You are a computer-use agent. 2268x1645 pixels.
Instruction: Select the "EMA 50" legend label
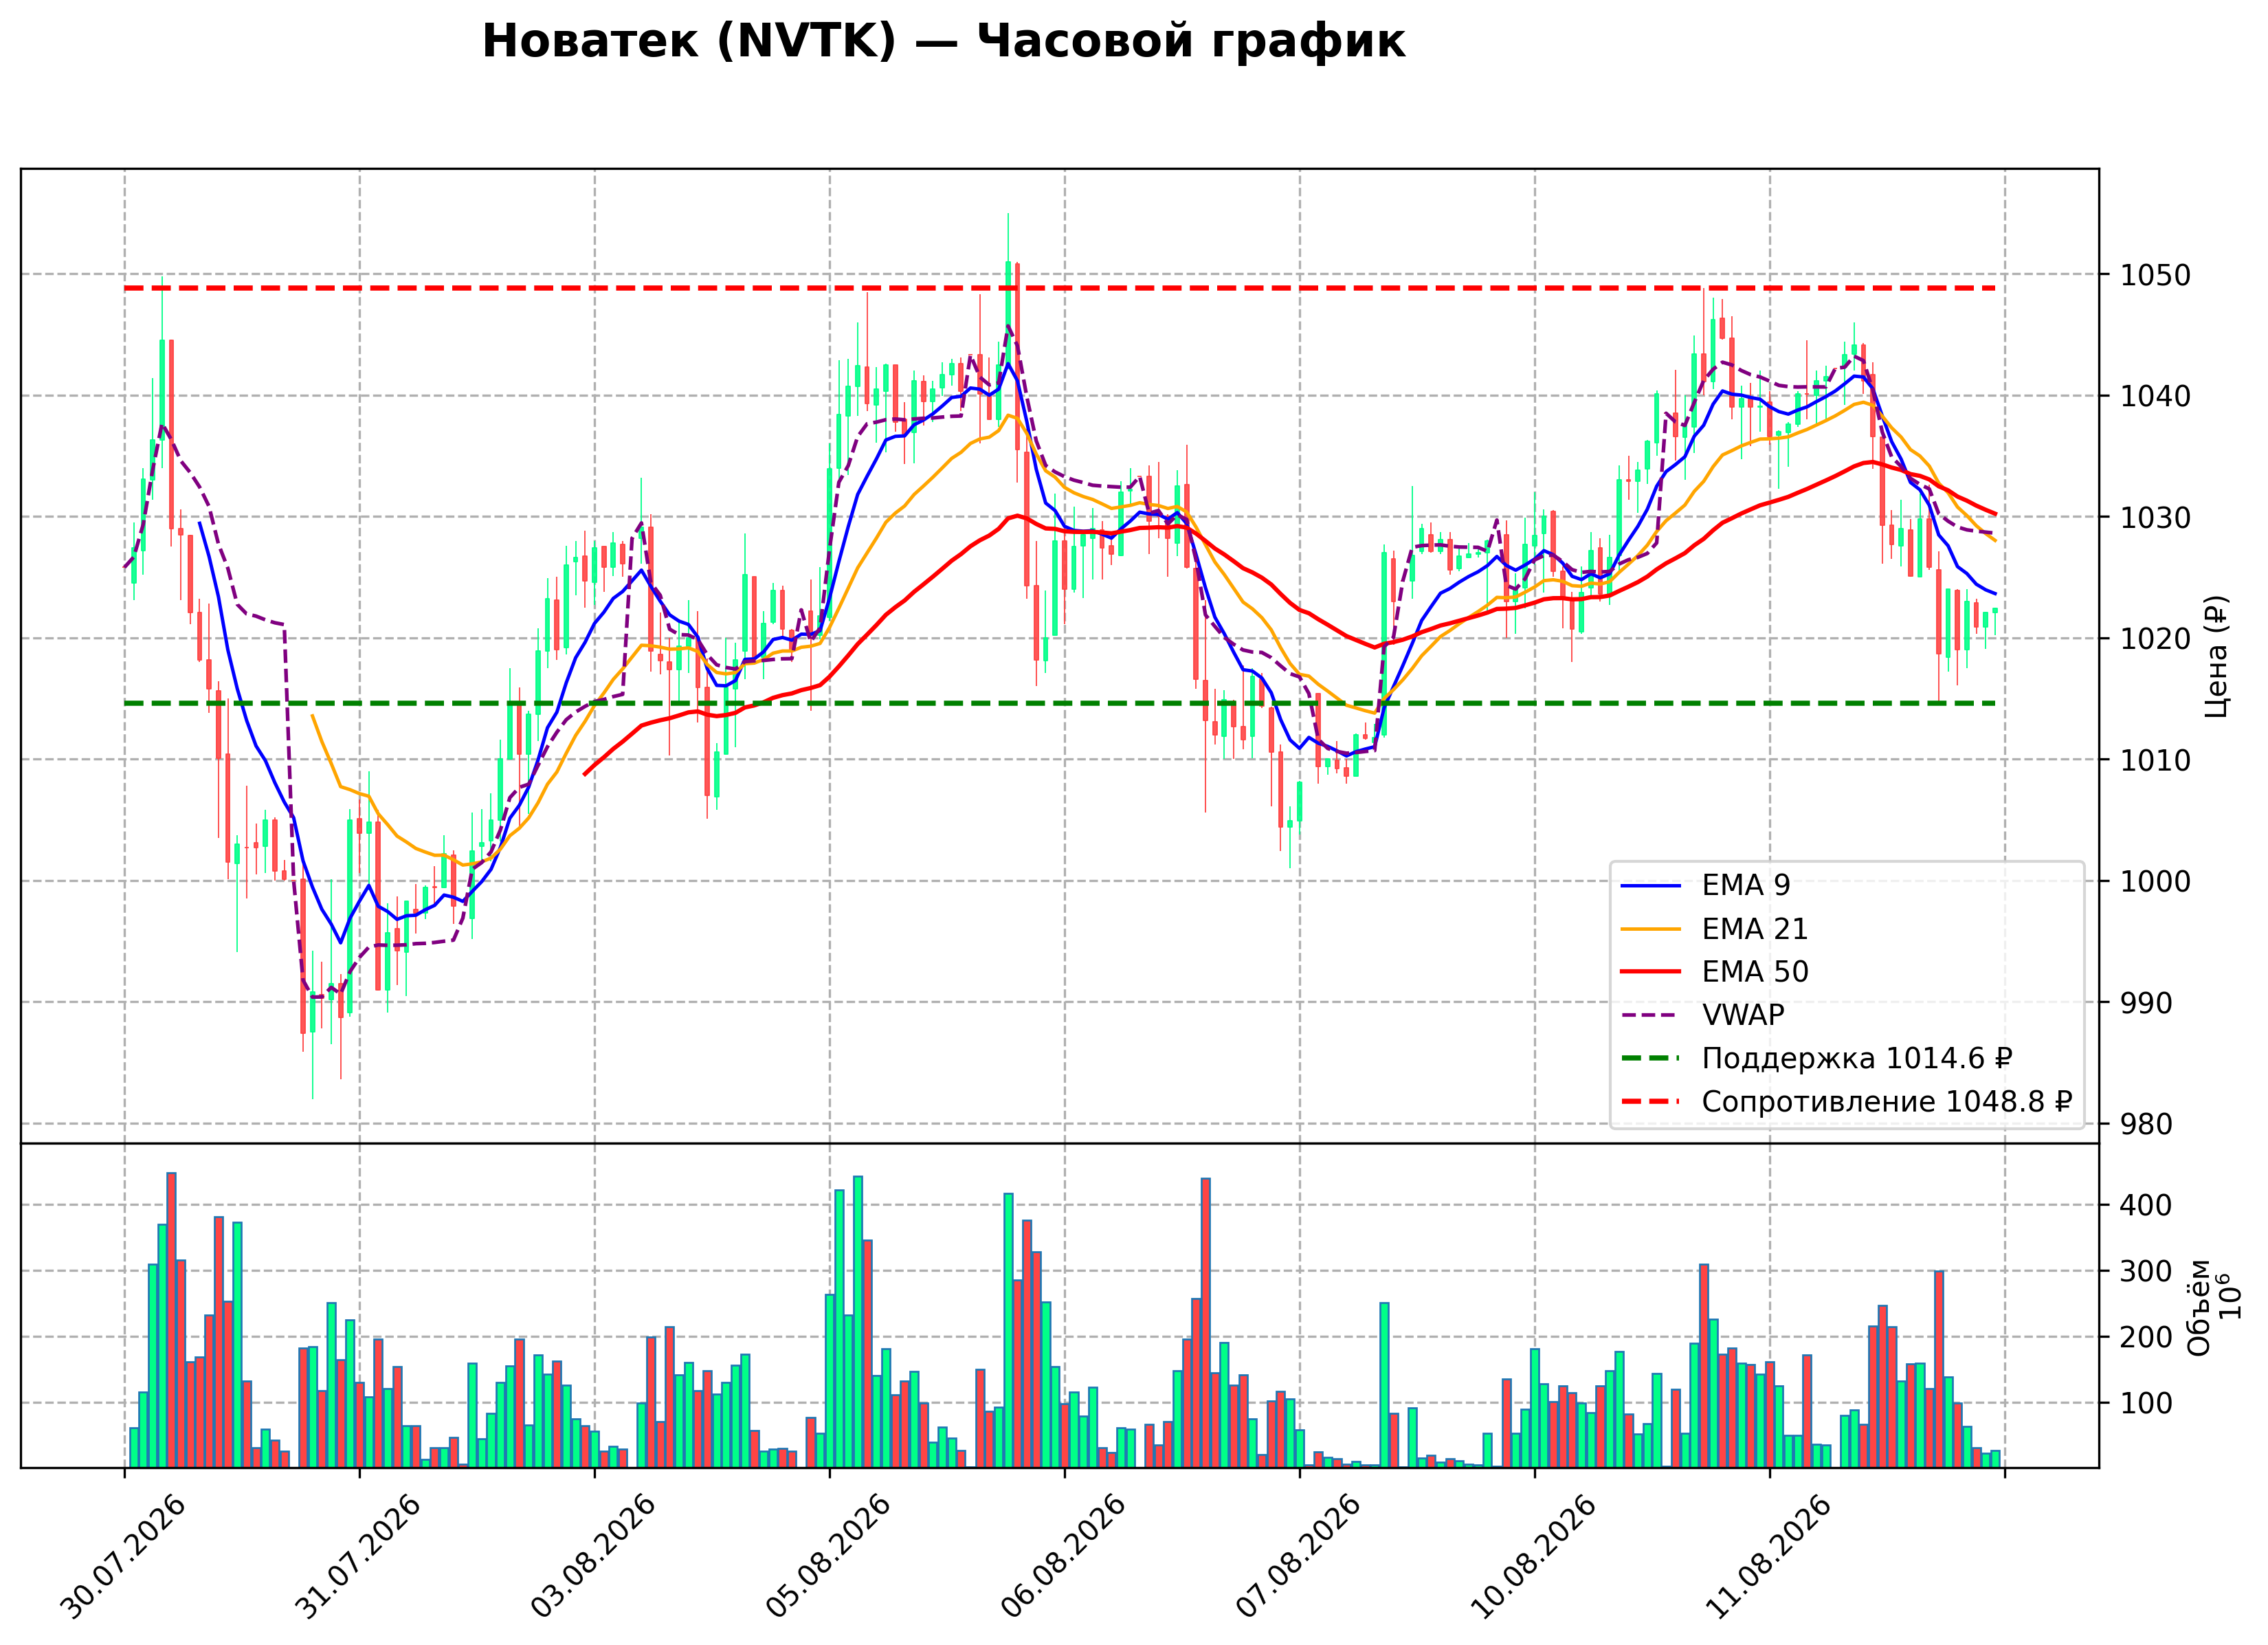point(1755,972)
